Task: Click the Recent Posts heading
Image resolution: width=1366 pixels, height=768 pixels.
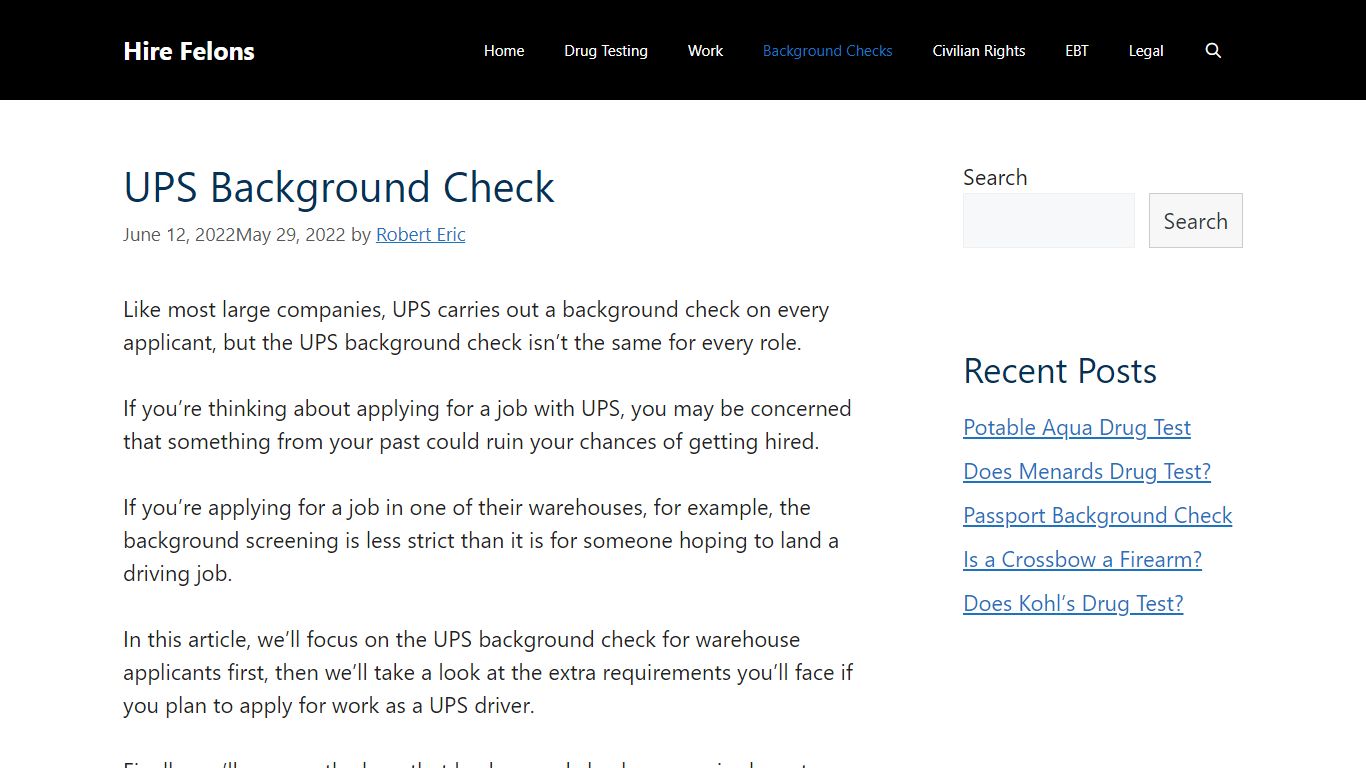Action: pyautogui.click(x=1060, y=371)
